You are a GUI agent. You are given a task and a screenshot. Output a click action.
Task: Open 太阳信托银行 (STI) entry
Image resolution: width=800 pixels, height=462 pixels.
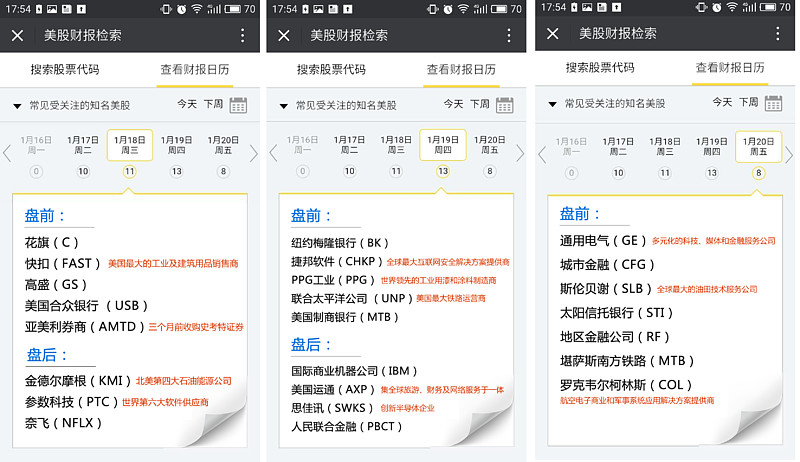(x=616, y=313)
